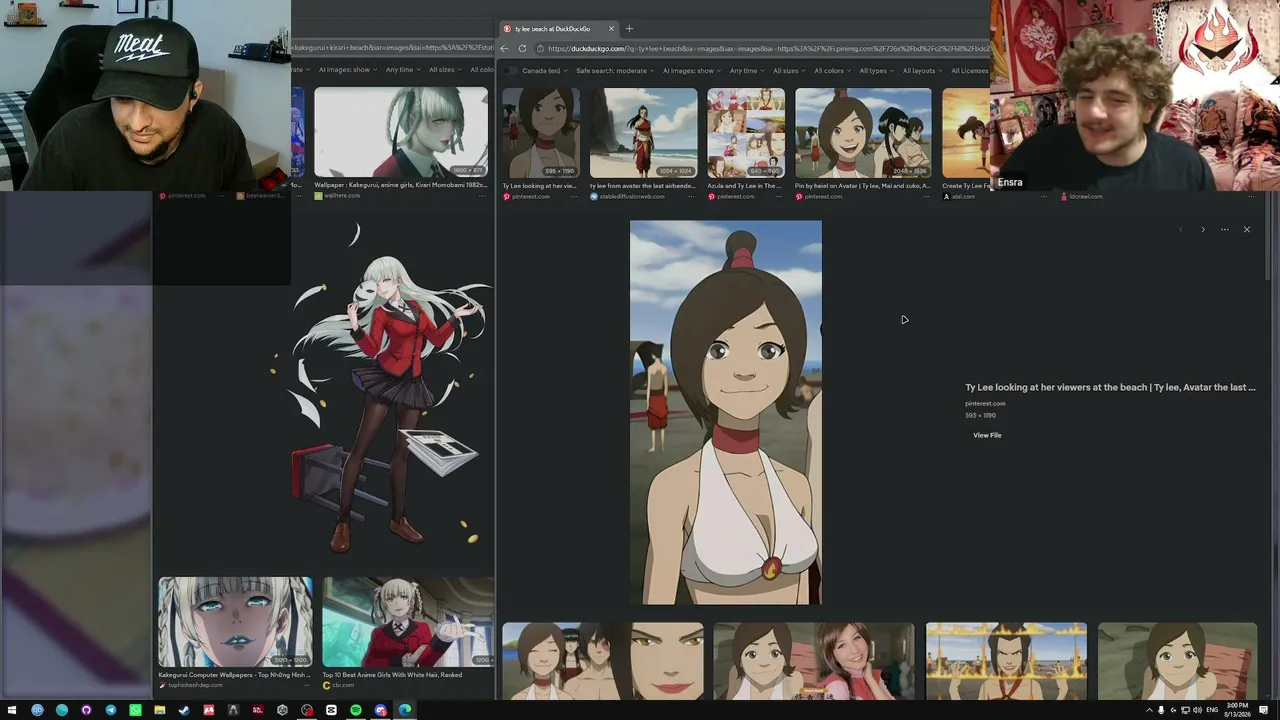1280x720 pixels.
Task: Expand 'Any time' filter in right window
Action: click(x=747, y=71)
